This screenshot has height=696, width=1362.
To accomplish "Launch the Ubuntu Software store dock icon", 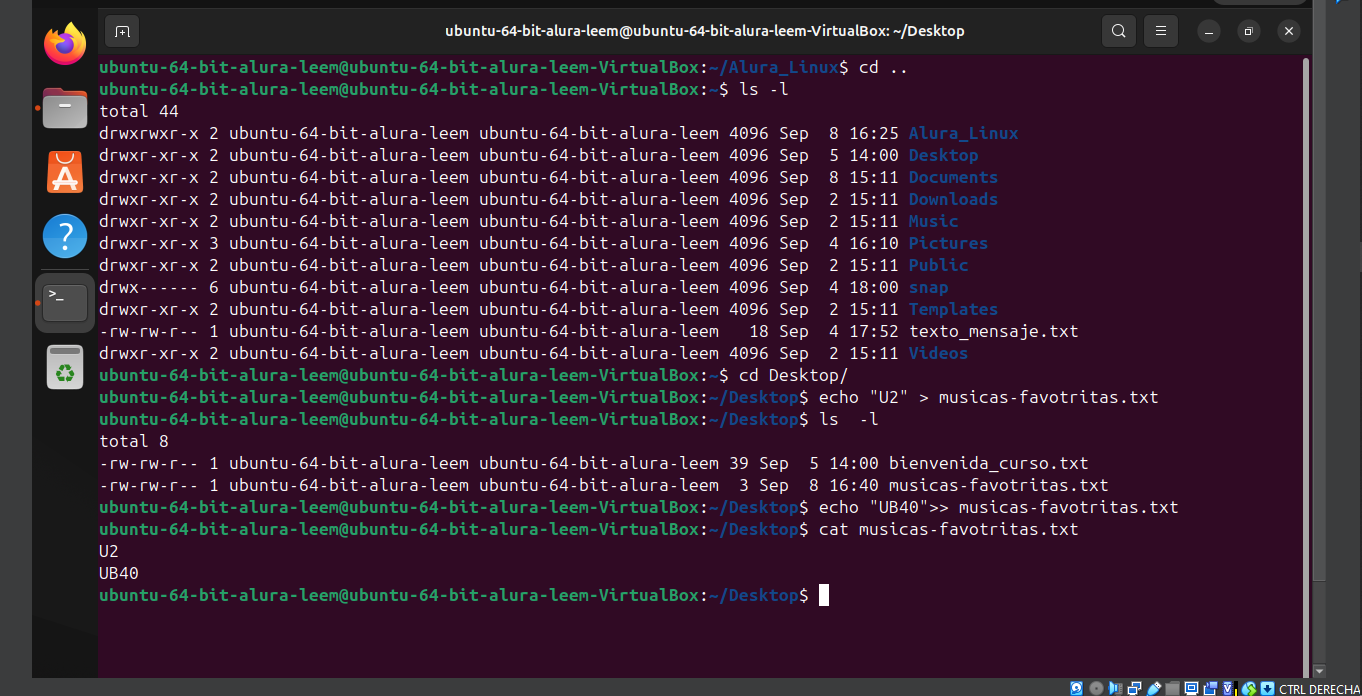I will 65,172.
